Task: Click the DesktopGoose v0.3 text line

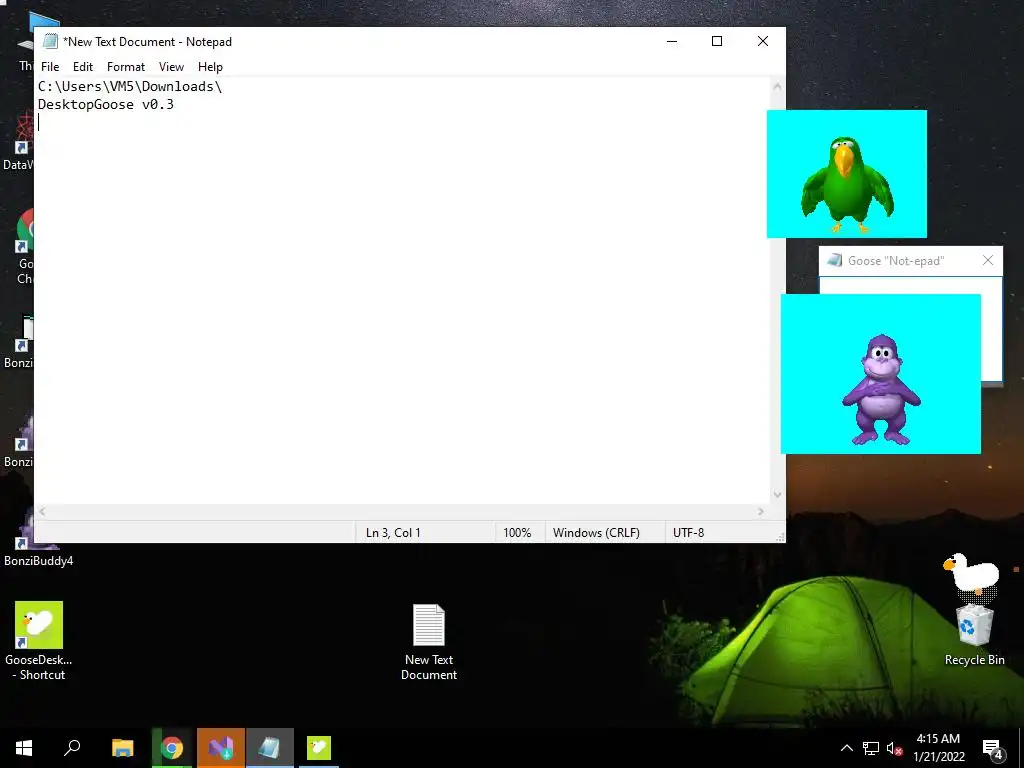Action: pos(106,104)
